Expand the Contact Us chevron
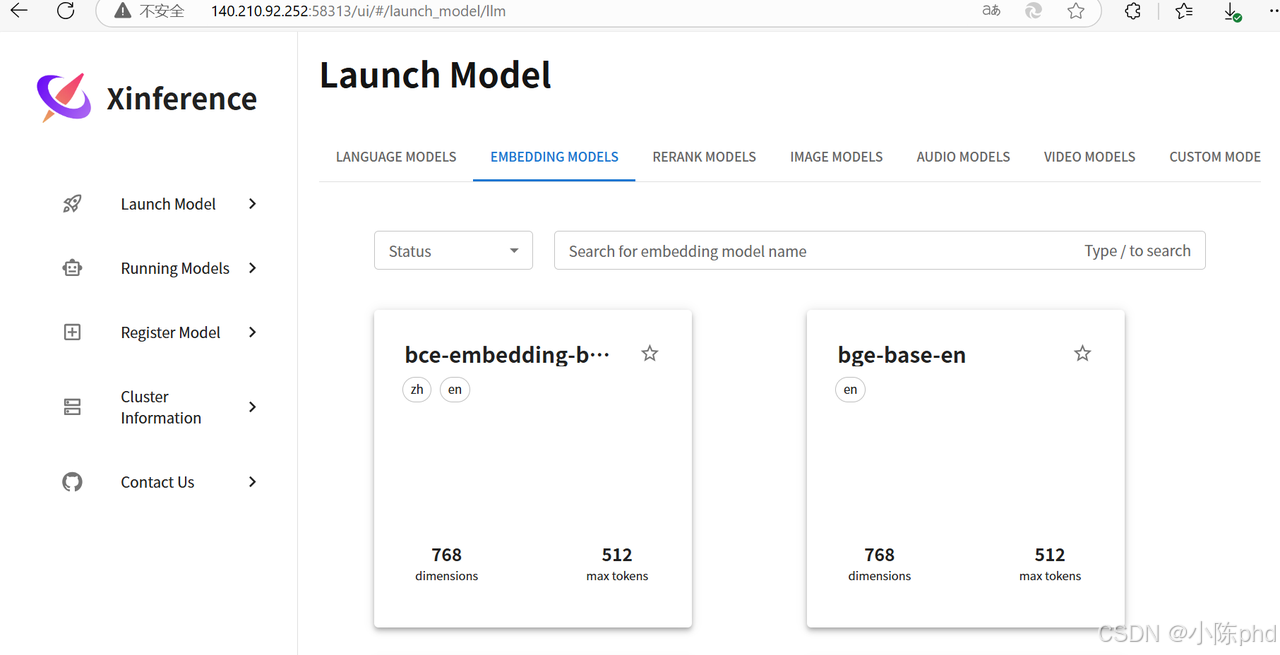 252,482
